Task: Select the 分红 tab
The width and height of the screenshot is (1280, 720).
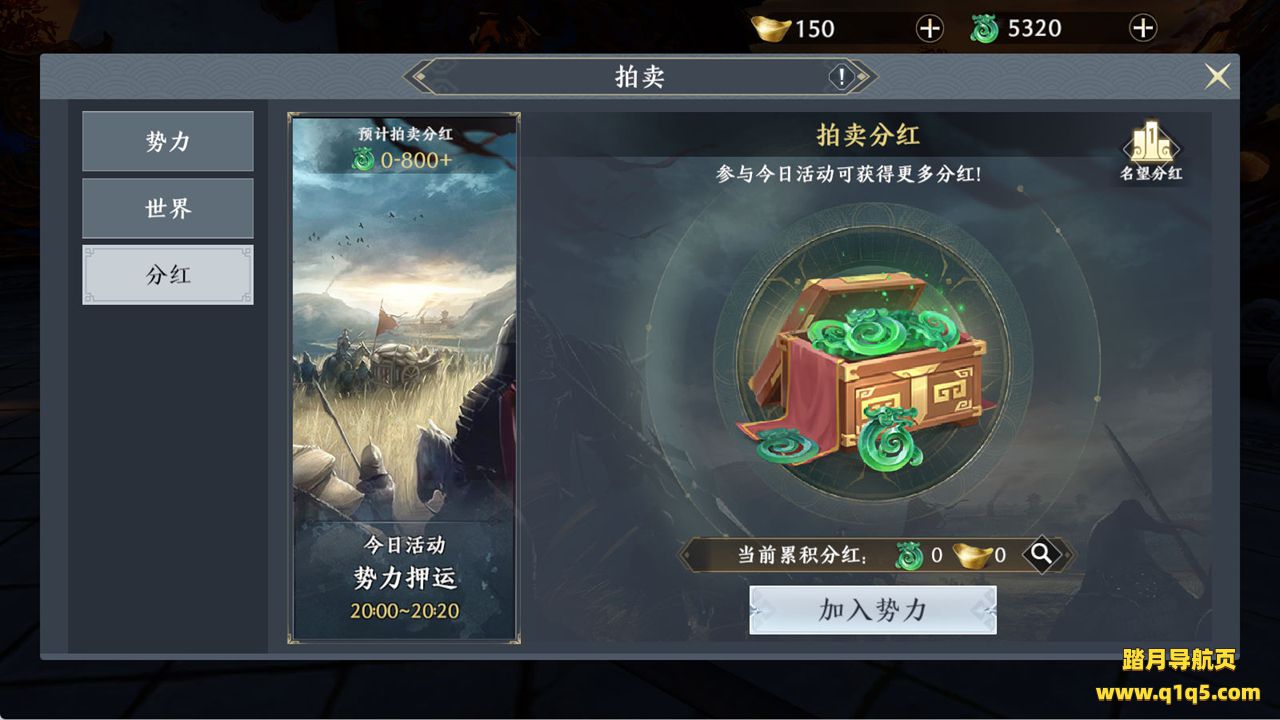Action: click(x=168, y=275)
